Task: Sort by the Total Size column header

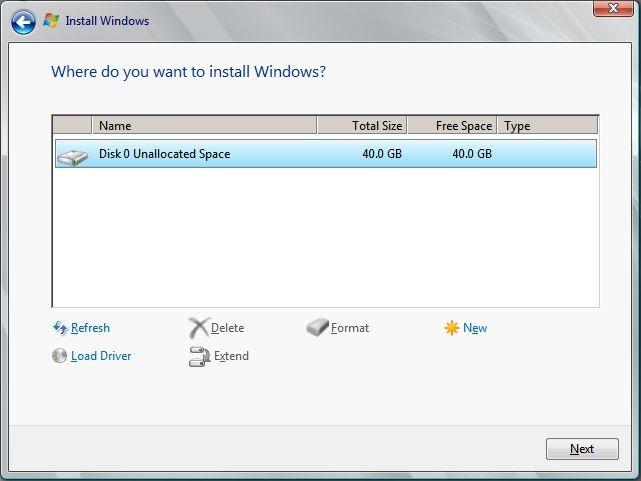Action: (362, 125)
